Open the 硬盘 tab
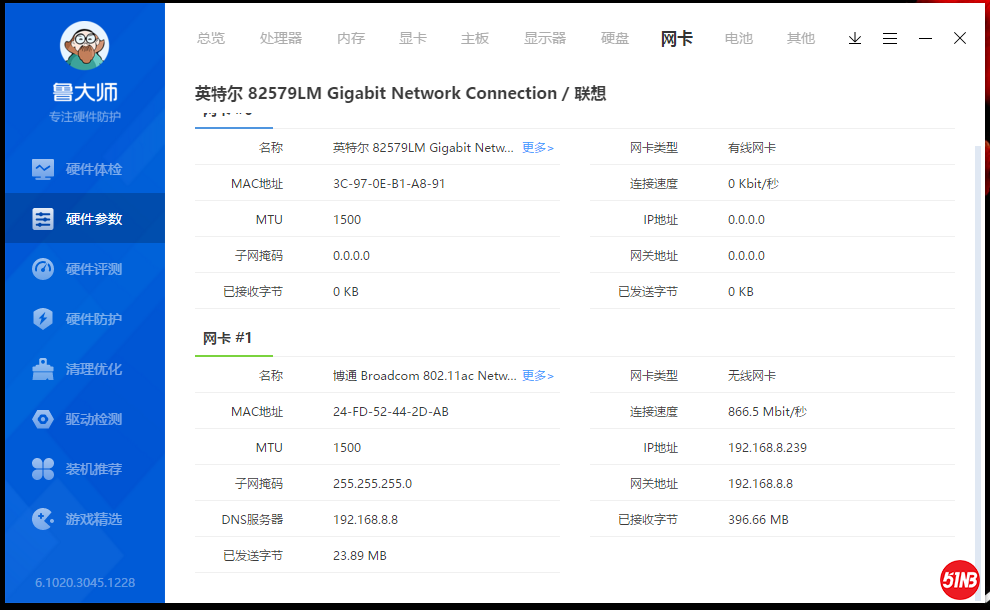 click(615, 38)
